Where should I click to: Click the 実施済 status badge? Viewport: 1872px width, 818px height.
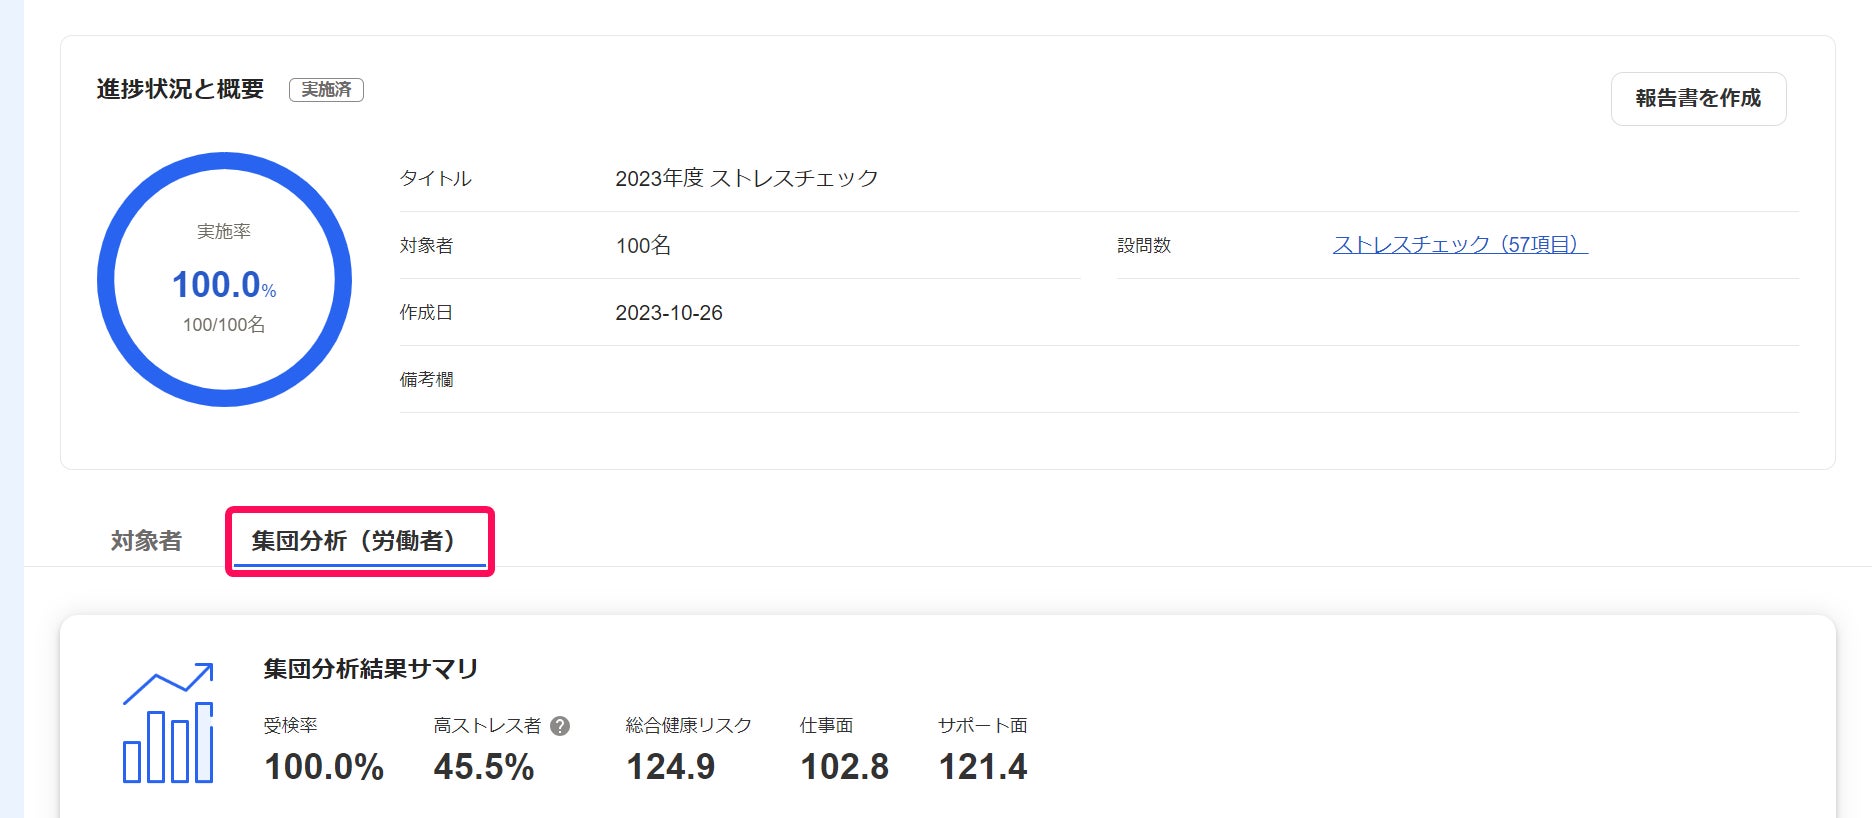coord(326,90)
